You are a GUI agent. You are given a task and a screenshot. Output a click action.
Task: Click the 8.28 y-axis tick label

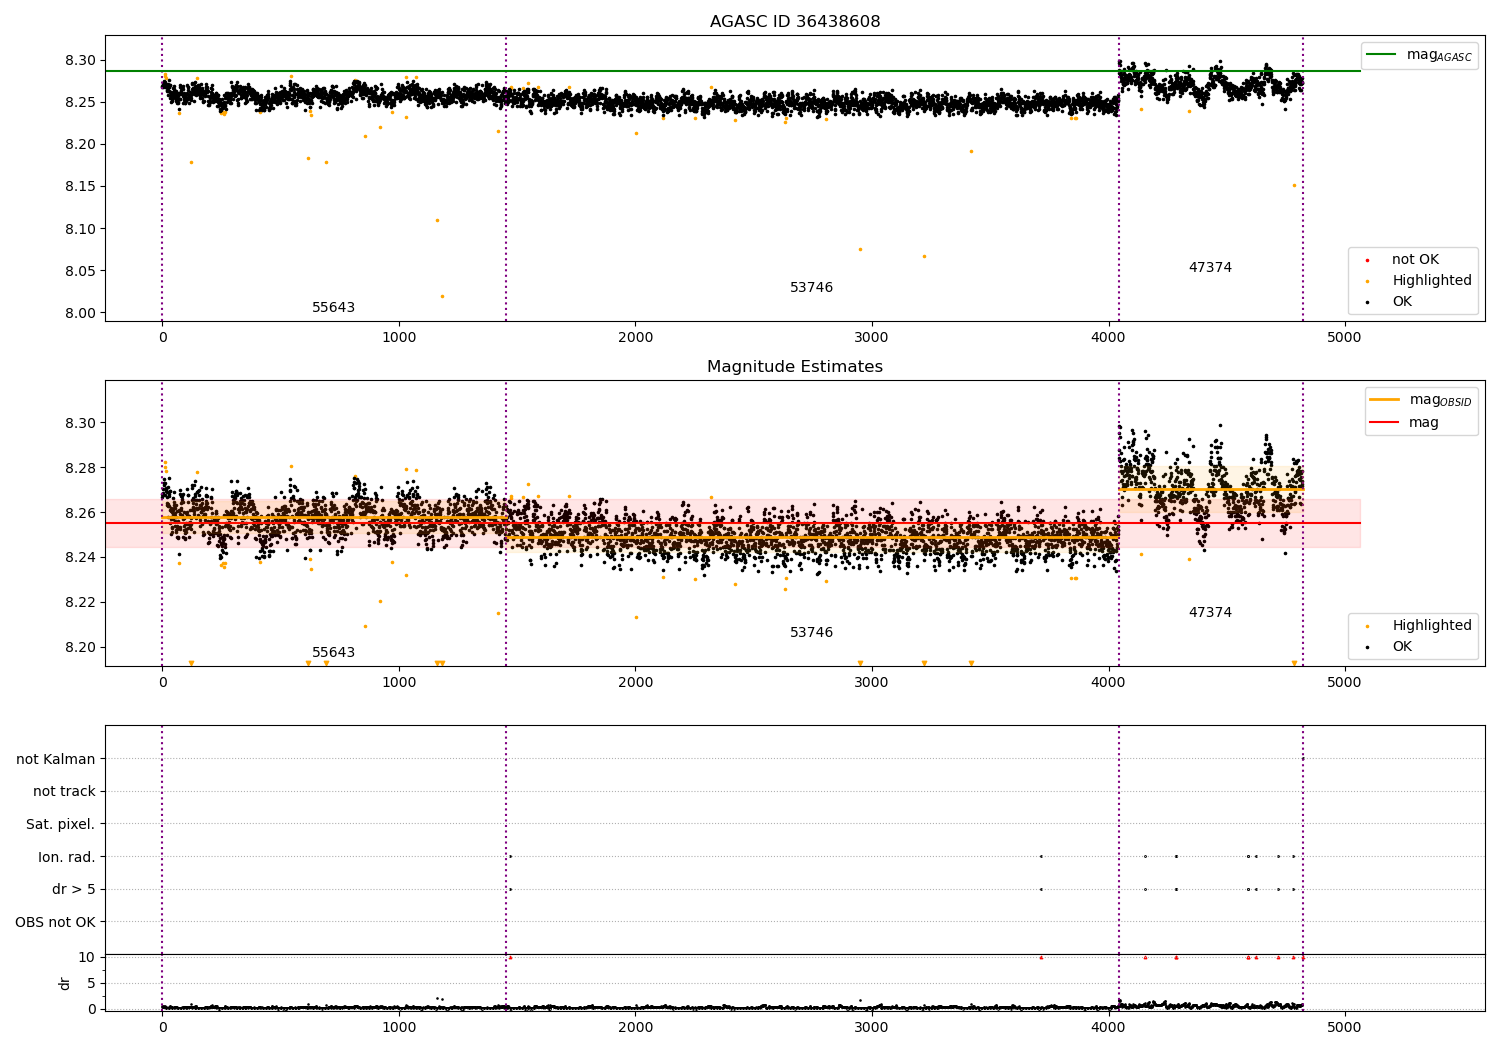point(81,468)
